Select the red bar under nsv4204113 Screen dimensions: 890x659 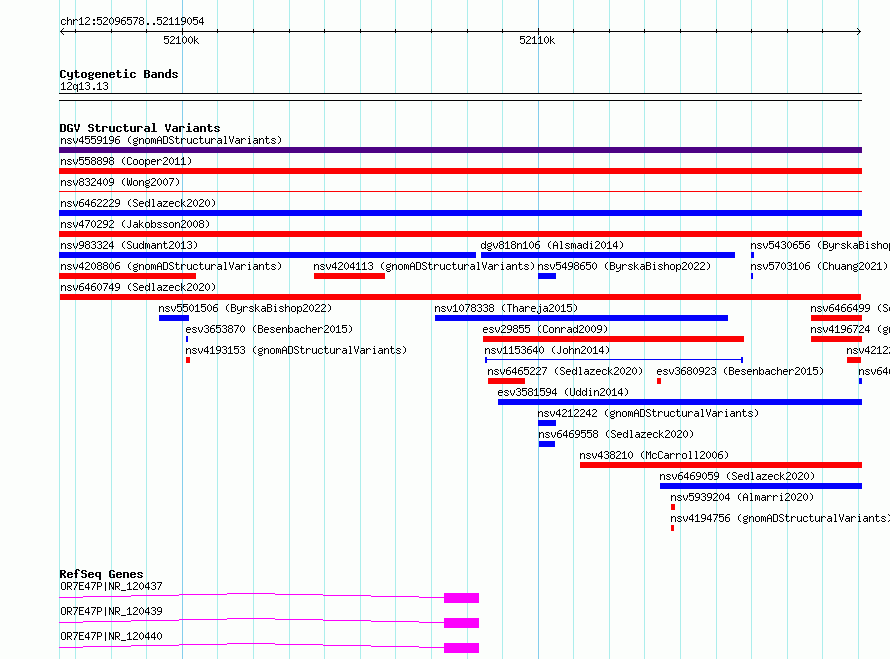tap(349, 276)
